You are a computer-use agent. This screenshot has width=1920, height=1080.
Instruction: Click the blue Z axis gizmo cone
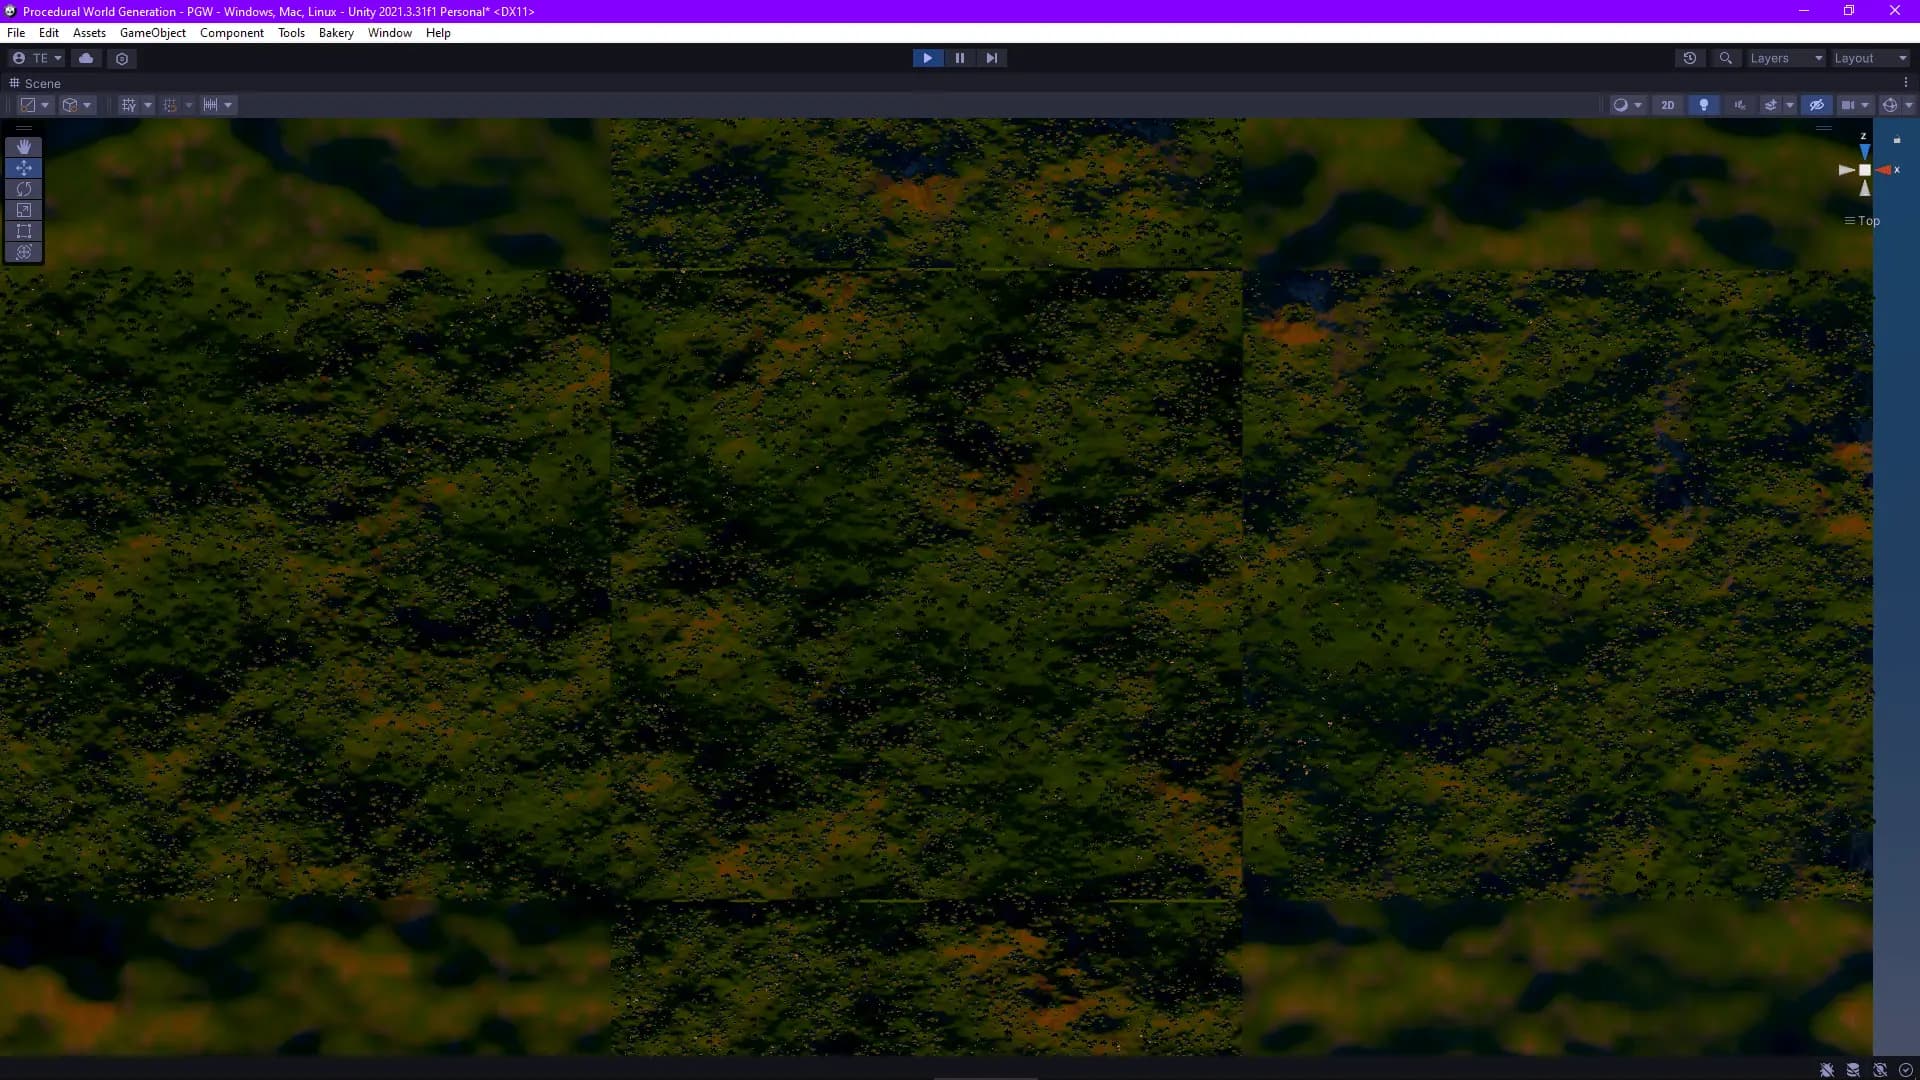coord(1864,151)
